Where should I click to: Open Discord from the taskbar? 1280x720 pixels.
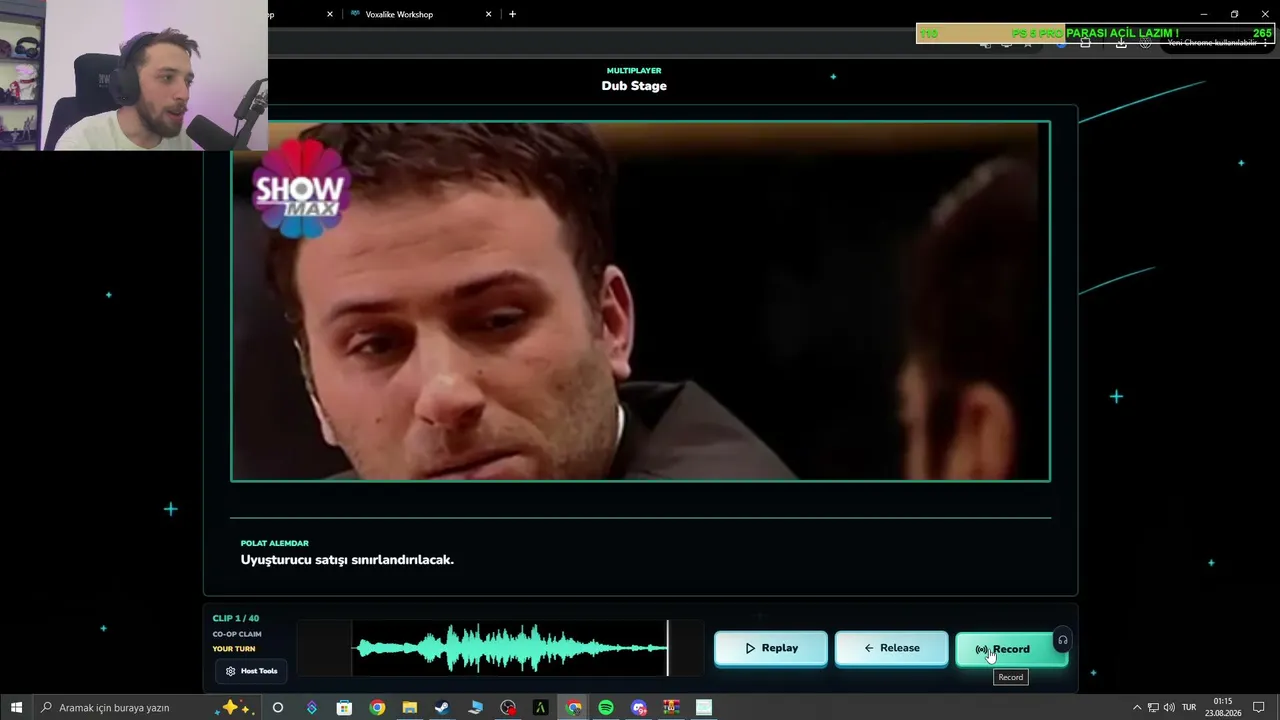coord(639,708)
